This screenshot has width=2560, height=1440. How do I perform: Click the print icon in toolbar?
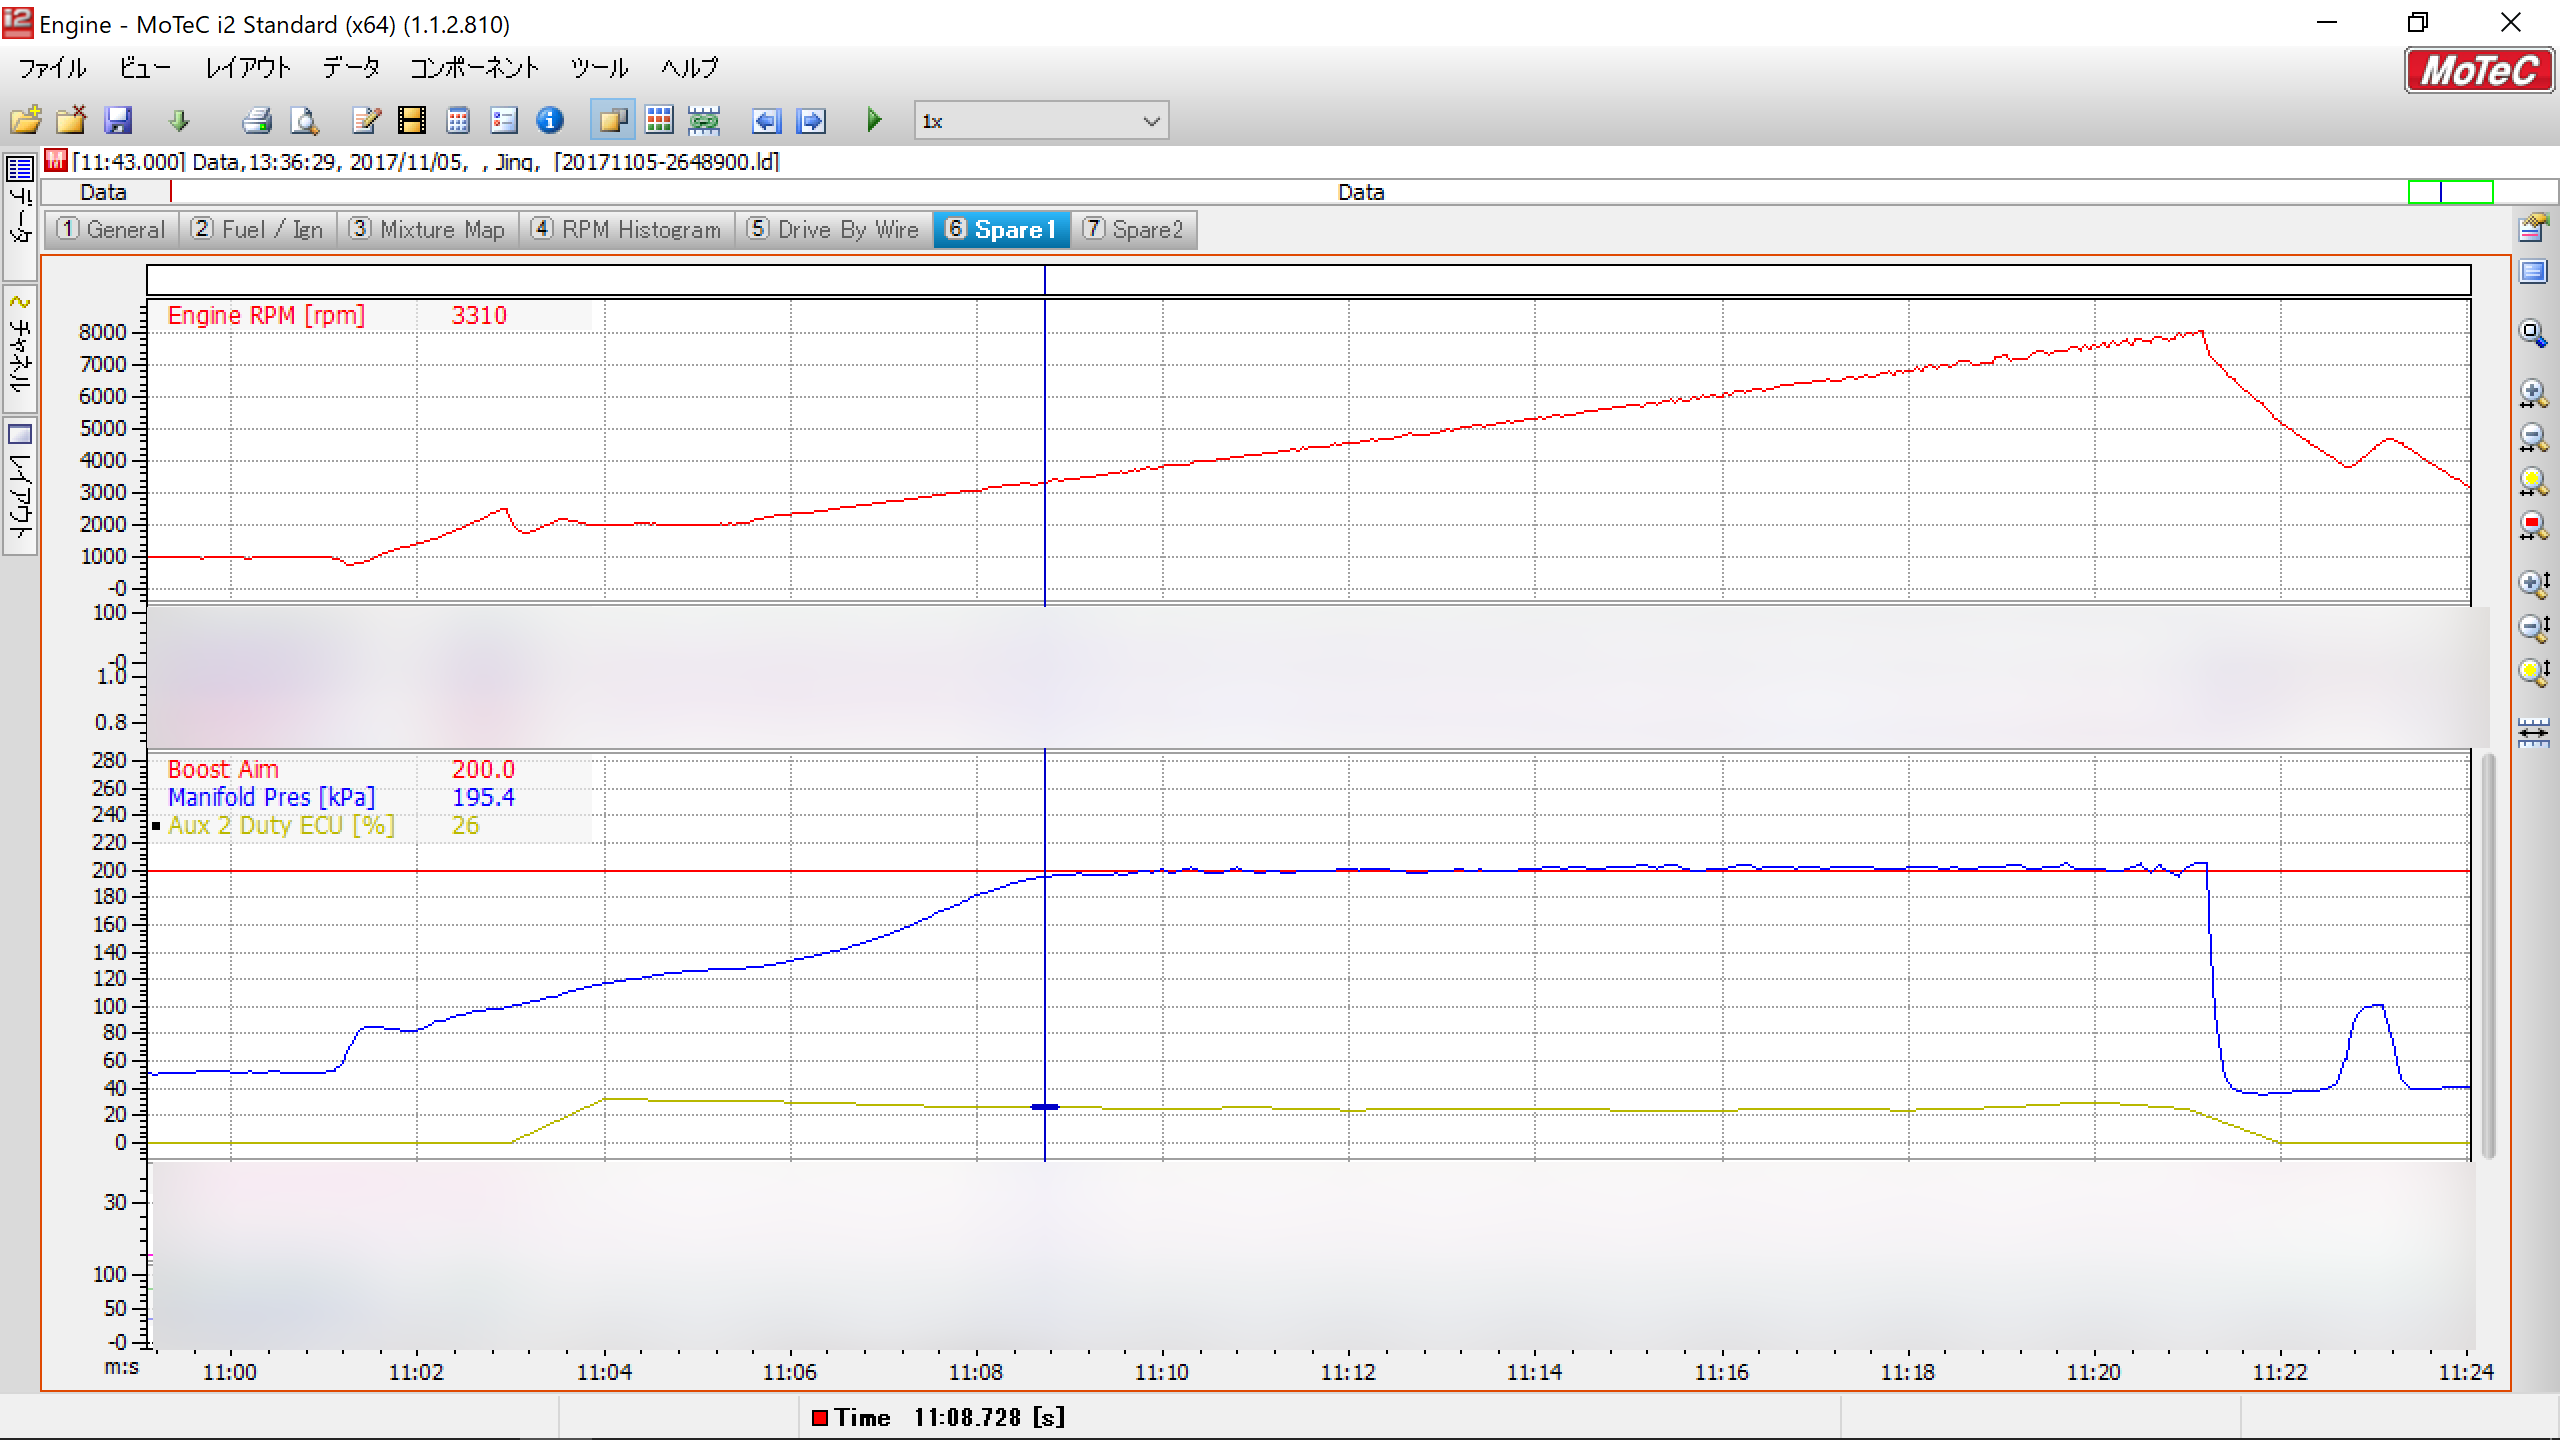point(257,121)
